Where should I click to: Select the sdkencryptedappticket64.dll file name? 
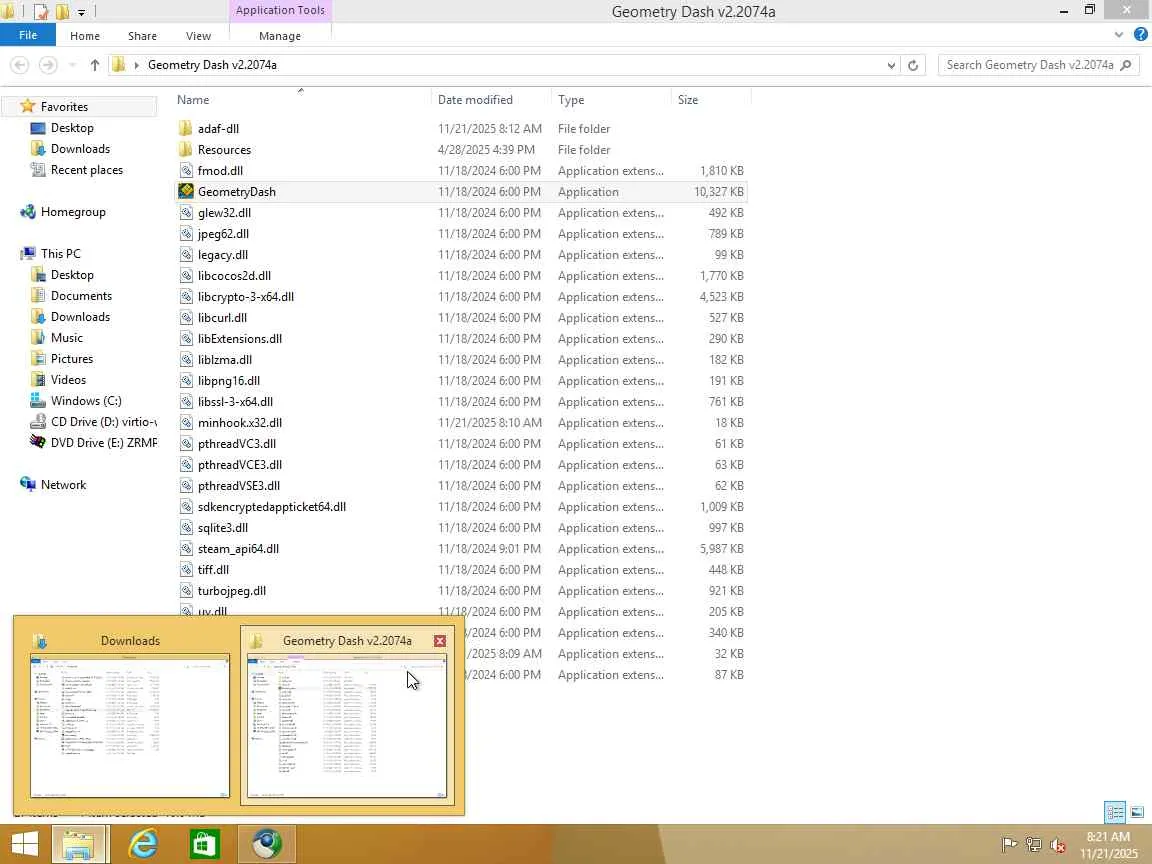click(272, 507)
